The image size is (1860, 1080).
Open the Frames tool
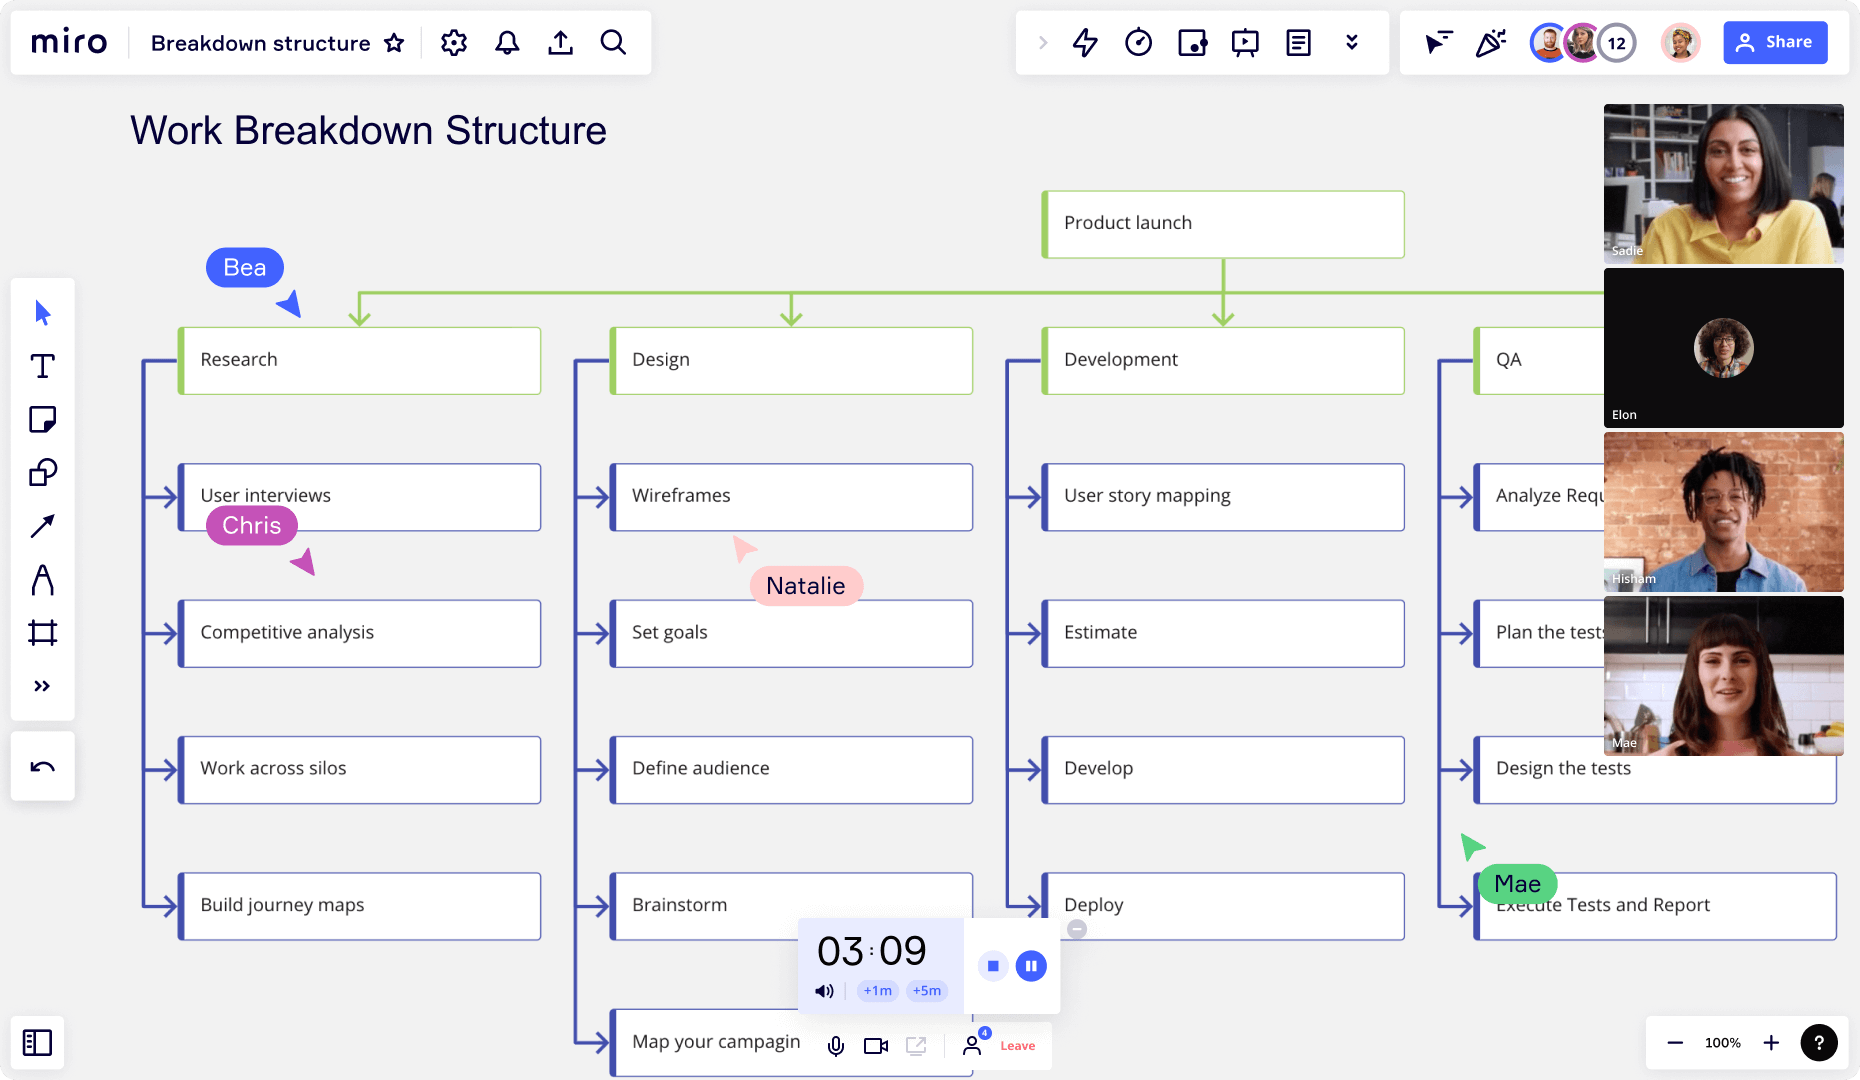click(42, 632)
